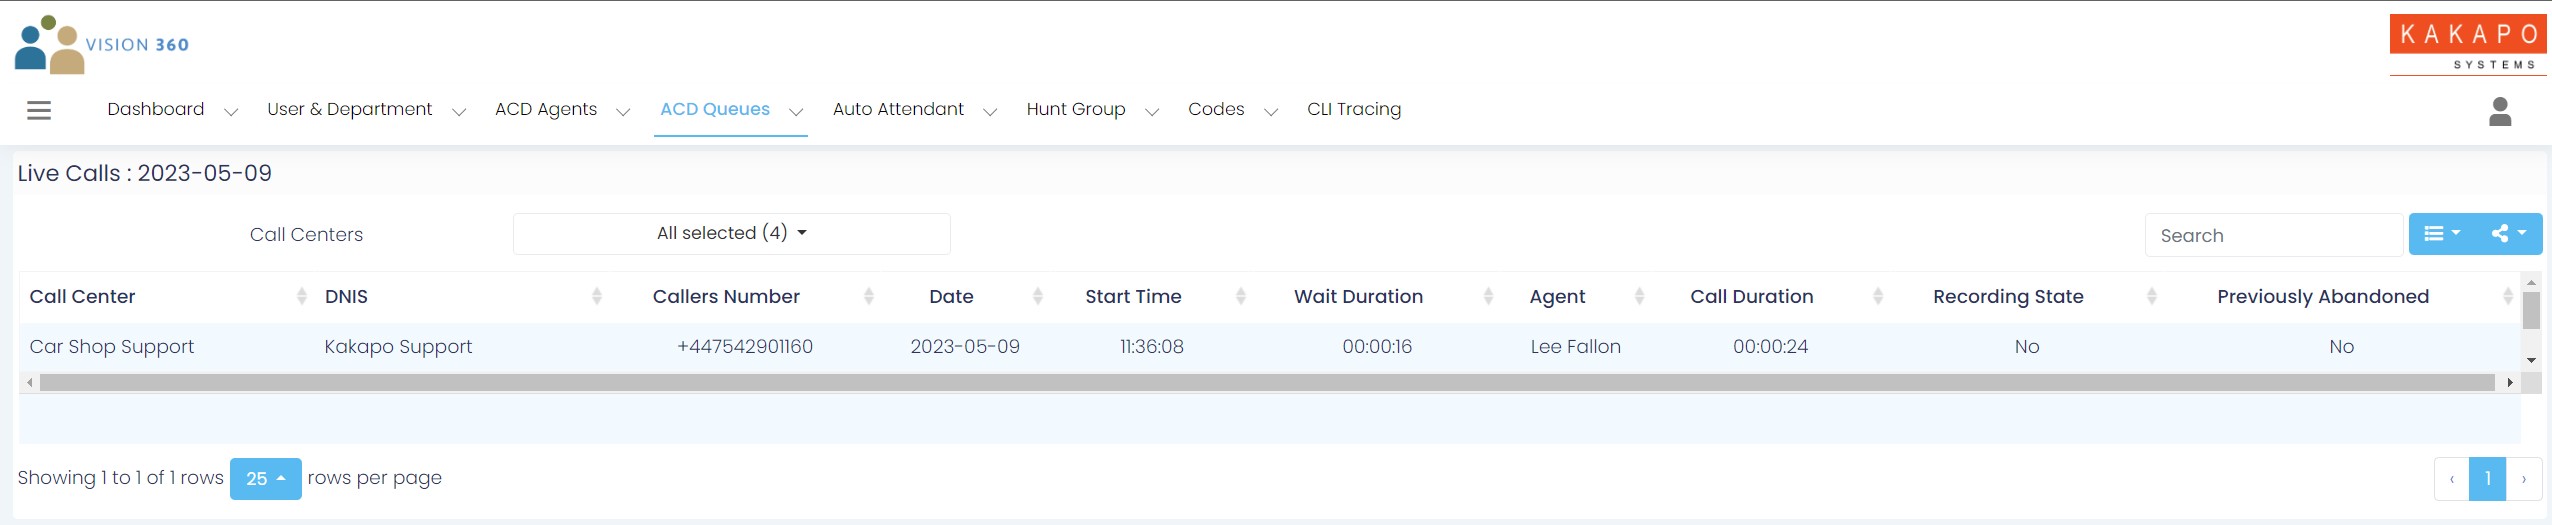Viewport: 2552px width, 525px height.
Task: Click the Vision 360 logo
Action: point(102,44)
